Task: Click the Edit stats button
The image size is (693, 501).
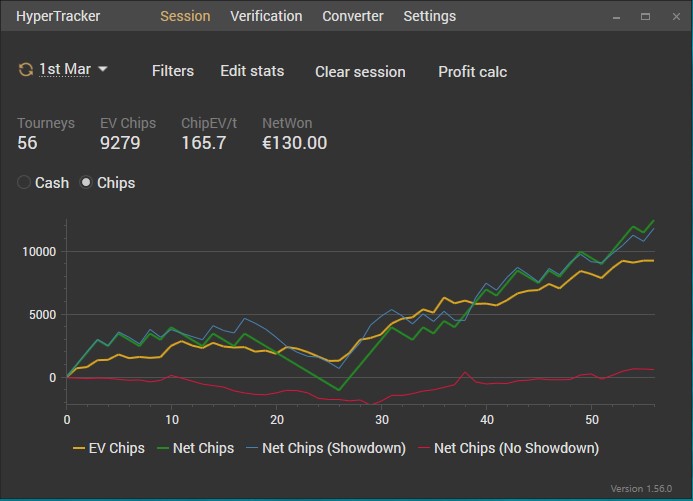Action: (x=252, y=71)
